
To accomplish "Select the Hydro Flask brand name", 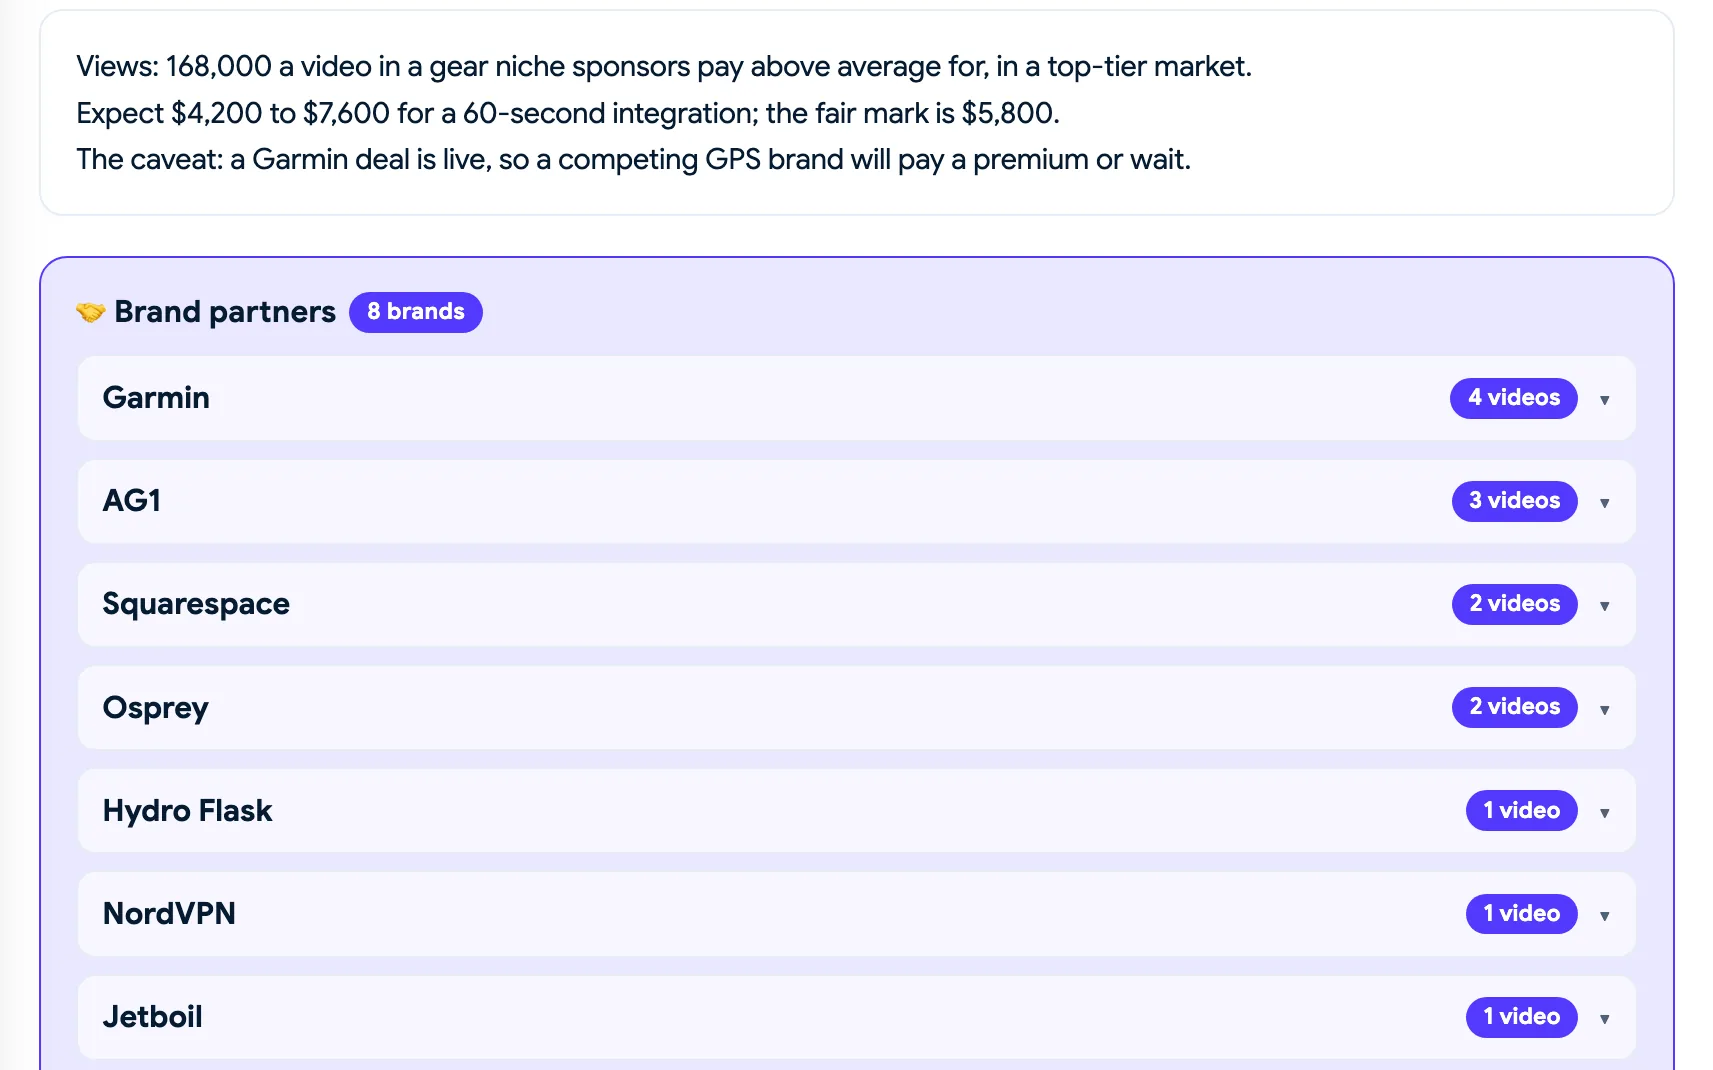I will (187, 811).
